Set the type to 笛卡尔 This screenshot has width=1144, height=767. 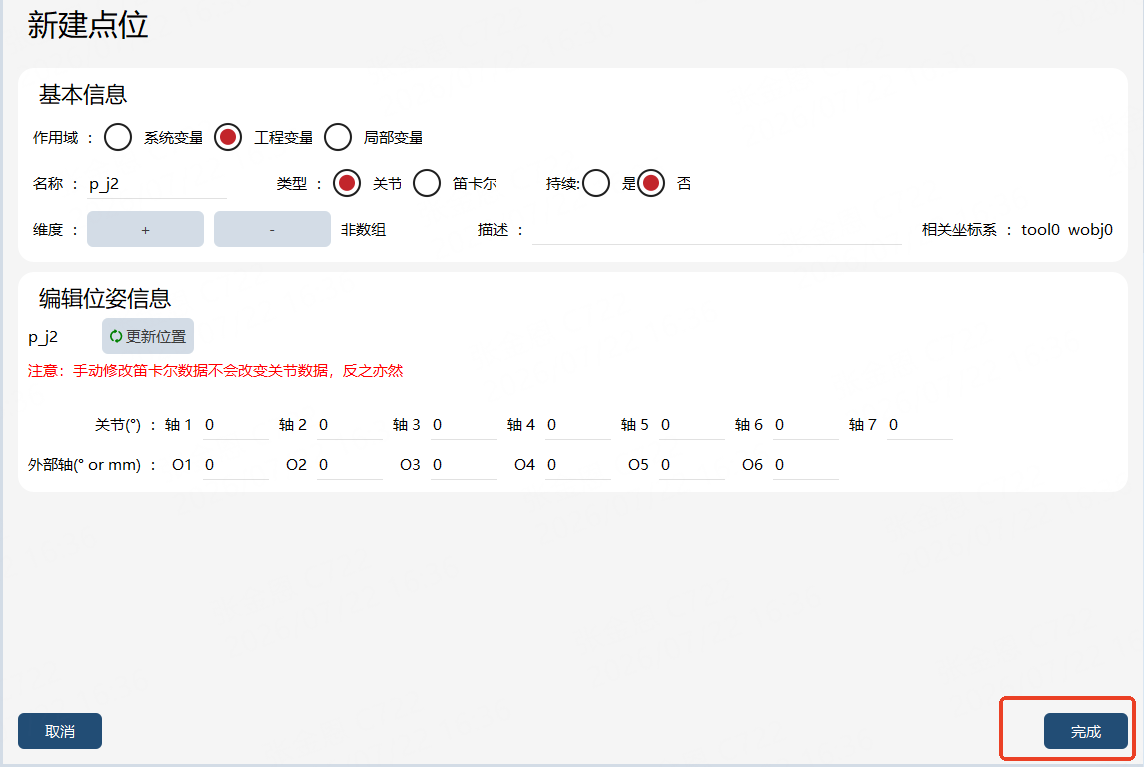click(x=427, y=183)
